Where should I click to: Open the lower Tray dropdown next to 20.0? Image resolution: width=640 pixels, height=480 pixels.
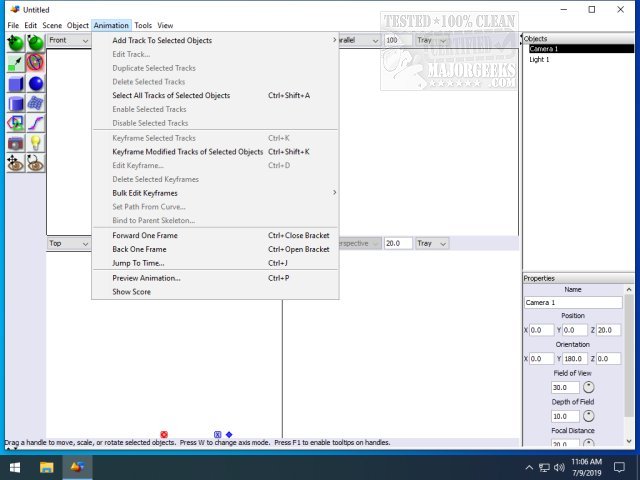pyautogui.click(x=432, y=243)
